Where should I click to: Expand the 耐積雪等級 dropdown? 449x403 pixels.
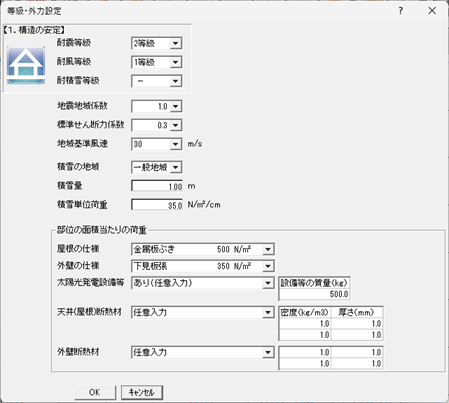tap(175, 81)
